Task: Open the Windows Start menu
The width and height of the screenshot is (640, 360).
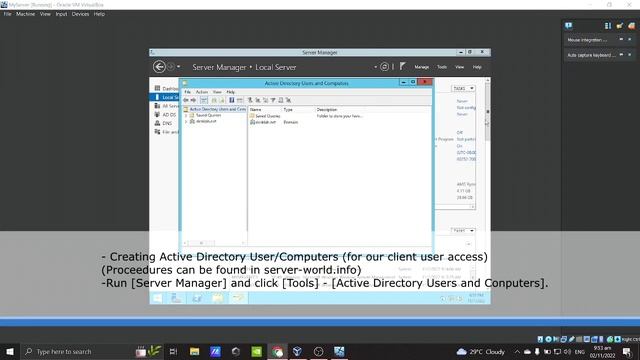Action: click(10, 351)
